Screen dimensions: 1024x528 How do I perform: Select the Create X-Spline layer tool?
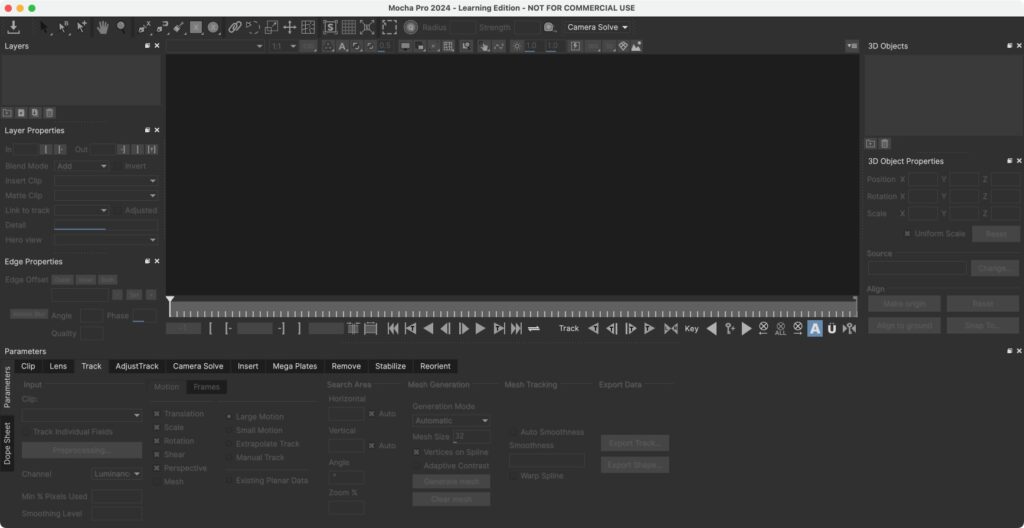pos(144,27)
